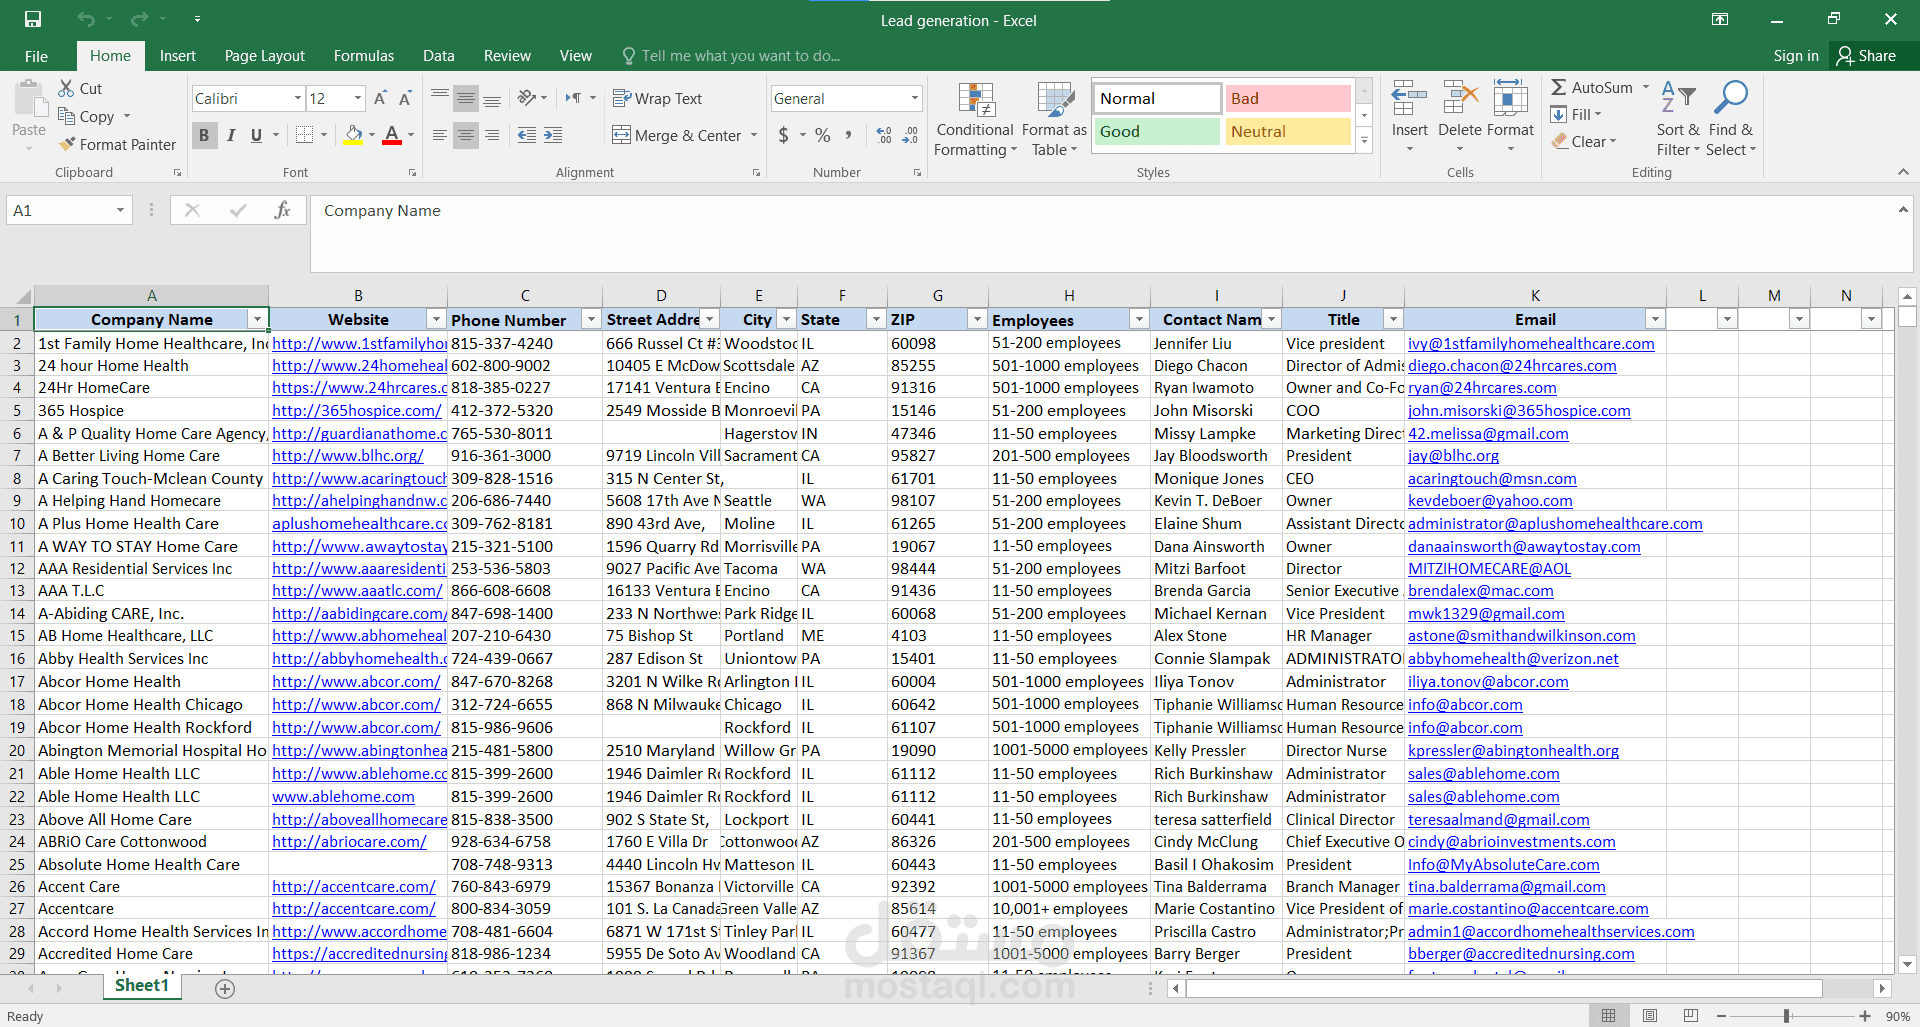The width and height of the screenshot is (1920, 1027).
Task: Open the File tab
Action: pos(36,56)
